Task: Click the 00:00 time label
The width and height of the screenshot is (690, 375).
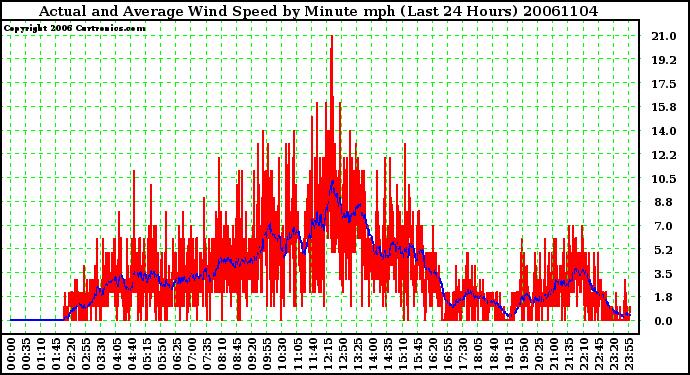Action: tap(11, 354)
